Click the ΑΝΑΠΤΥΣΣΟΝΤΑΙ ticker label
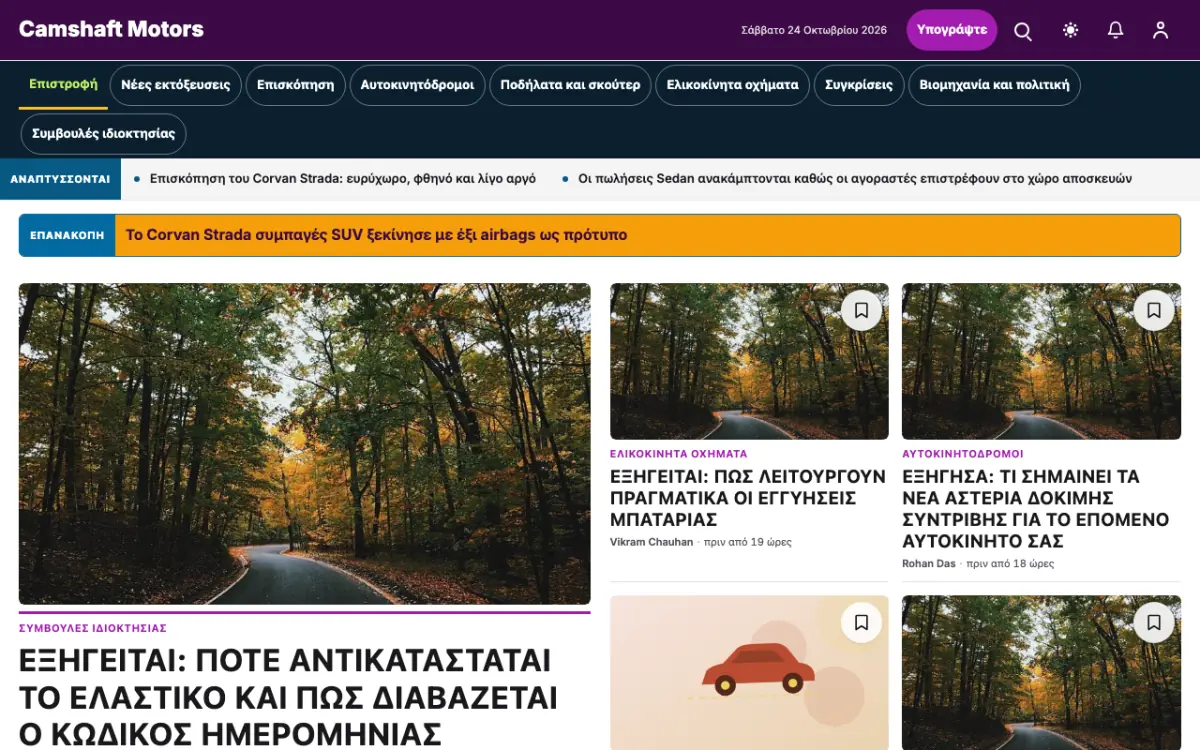The height and width of the screenshot is (750, 1200). [x=60, y=179]
